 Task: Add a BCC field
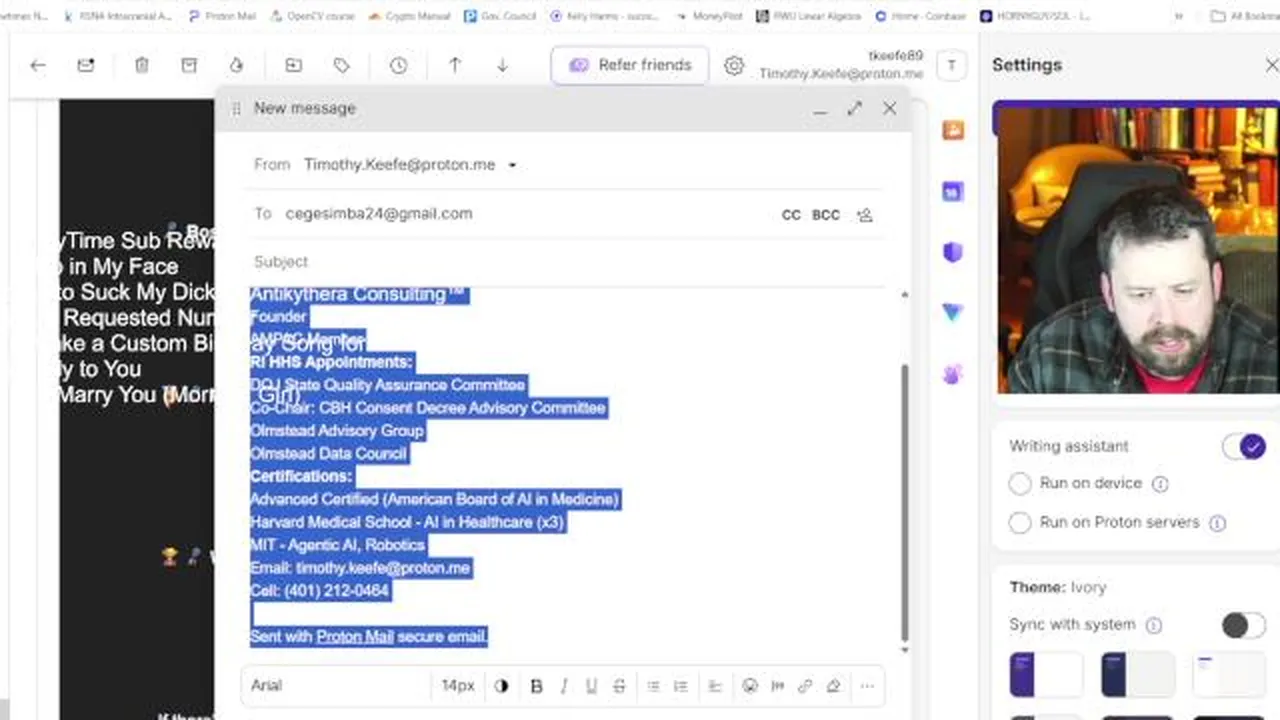point(826,215)
